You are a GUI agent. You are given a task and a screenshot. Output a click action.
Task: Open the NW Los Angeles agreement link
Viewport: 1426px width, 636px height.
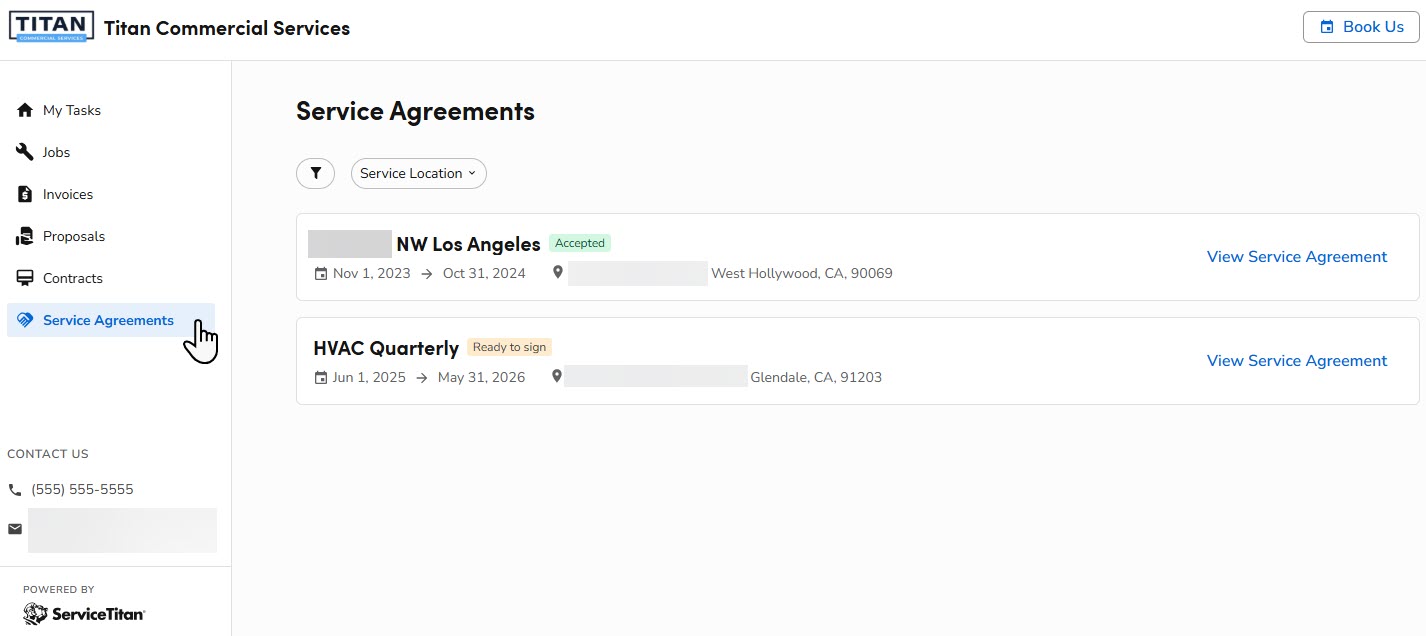(1296, 256)
